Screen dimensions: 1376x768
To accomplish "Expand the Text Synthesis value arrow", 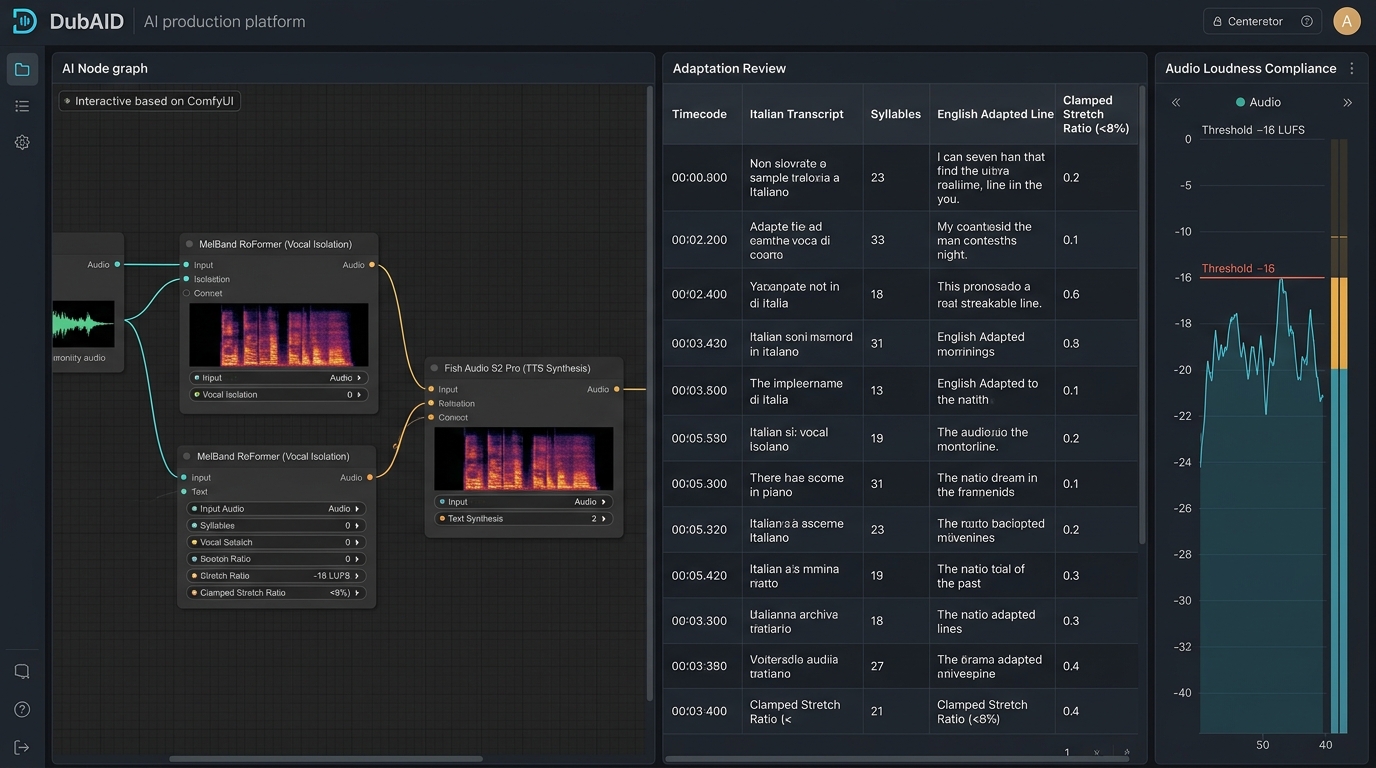I will tap(605, 519).
